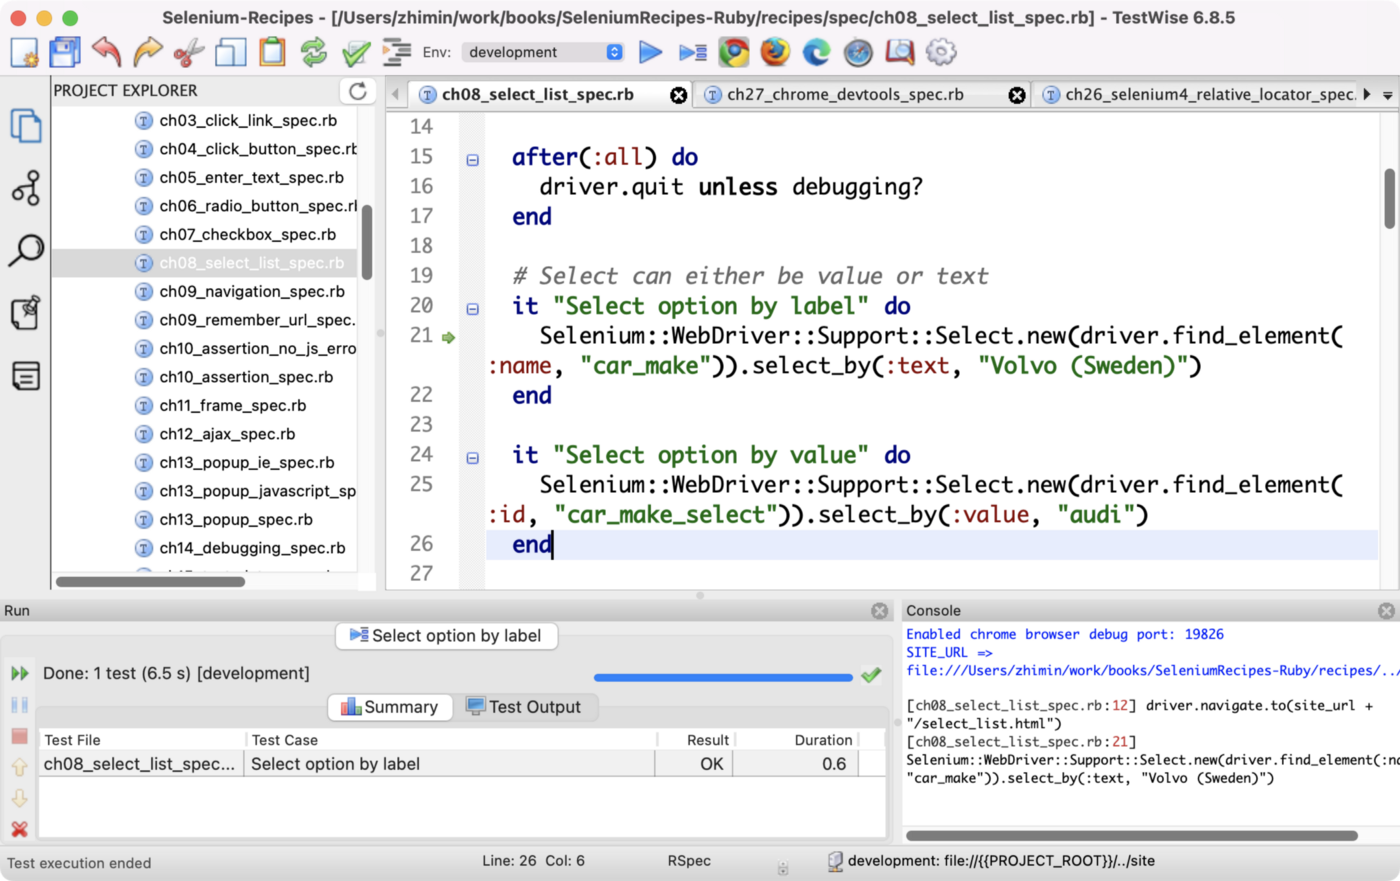Screen dimensions: 1400x881
Task: Stop test execution with red square
Action: [19, 736]
